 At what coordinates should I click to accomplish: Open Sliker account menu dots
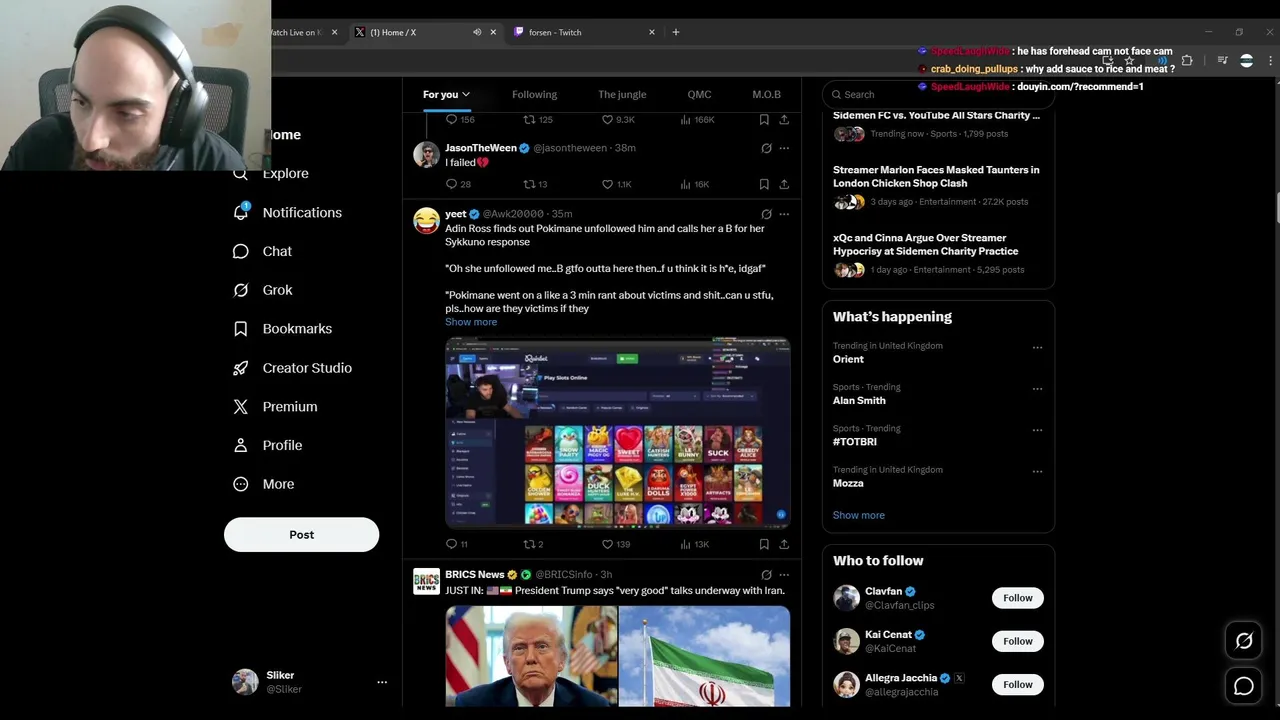tap(382, 682)
